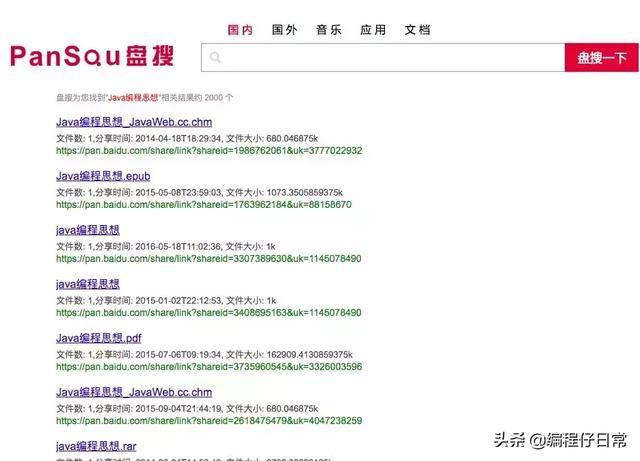Open the 音乐 tab
Image resolution: width=640 pixels, height=461 pixels.
[x=329, y=30]
